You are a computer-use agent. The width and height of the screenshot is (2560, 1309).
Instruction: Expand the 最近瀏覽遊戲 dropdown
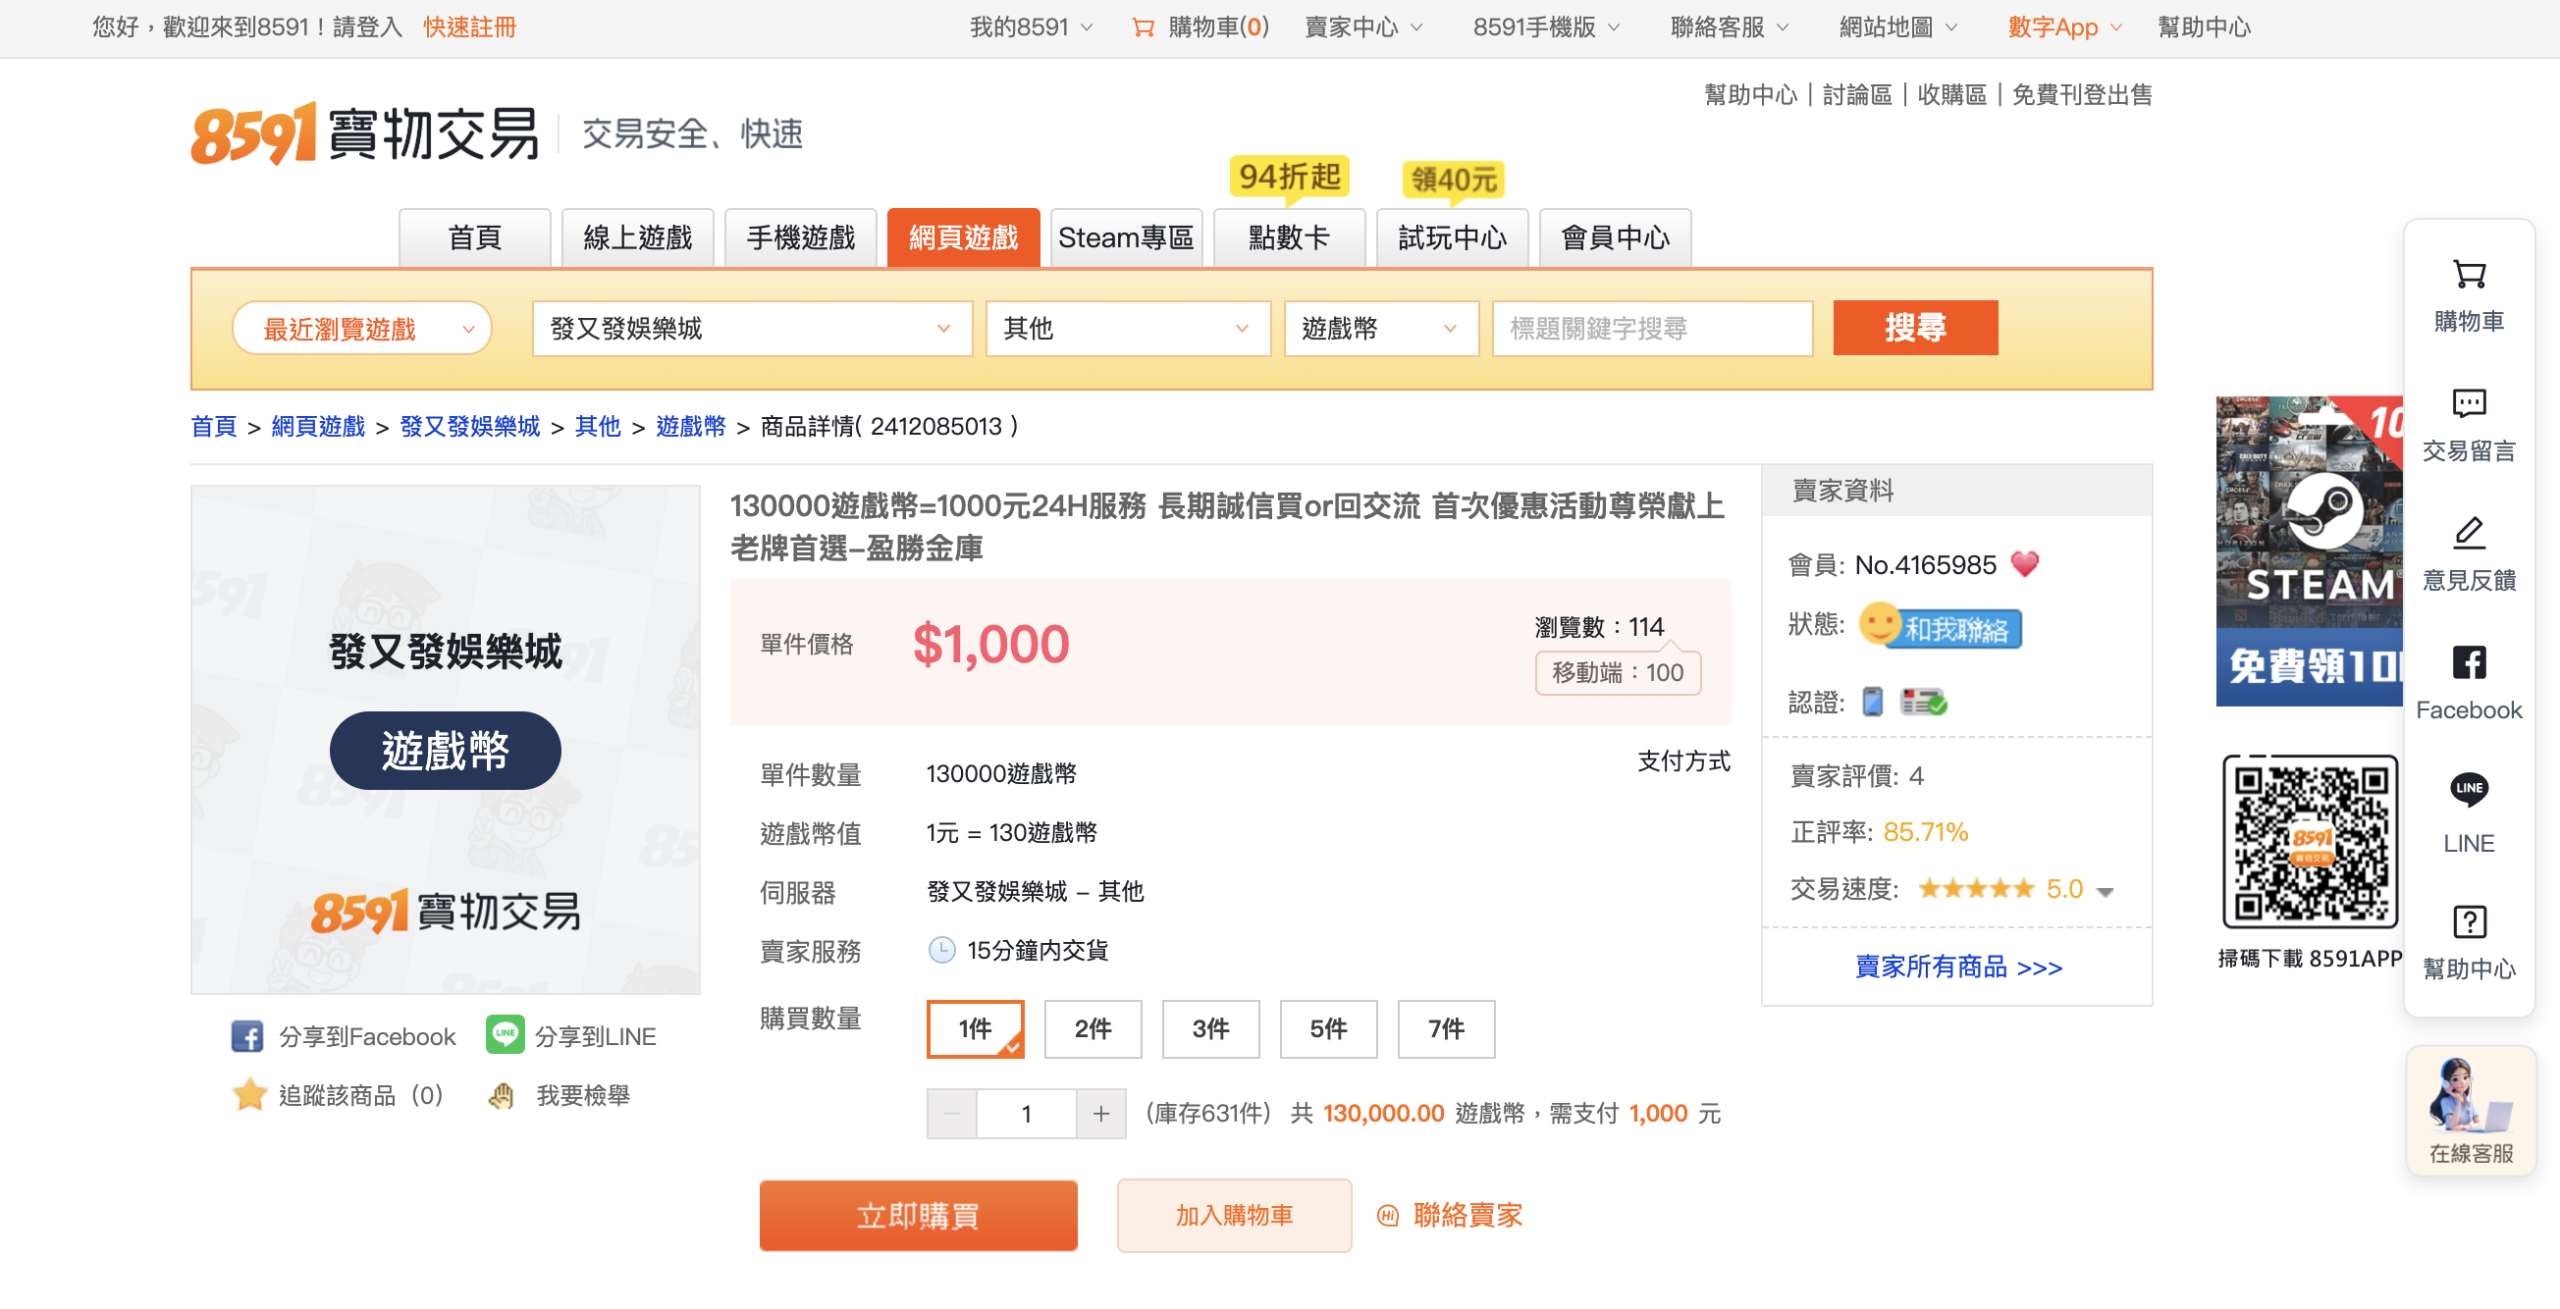pos(362,329)
